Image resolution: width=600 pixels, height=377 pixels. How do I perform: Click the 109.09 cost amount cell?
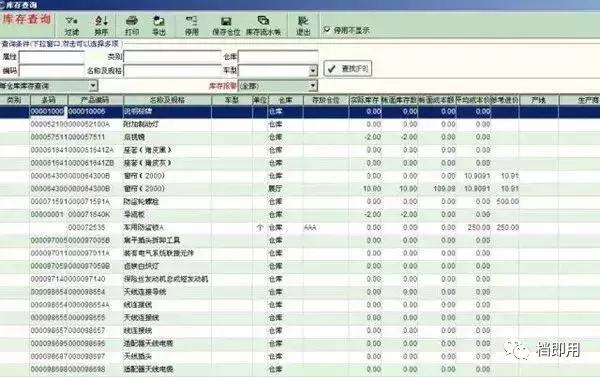(x=444, y=189)
